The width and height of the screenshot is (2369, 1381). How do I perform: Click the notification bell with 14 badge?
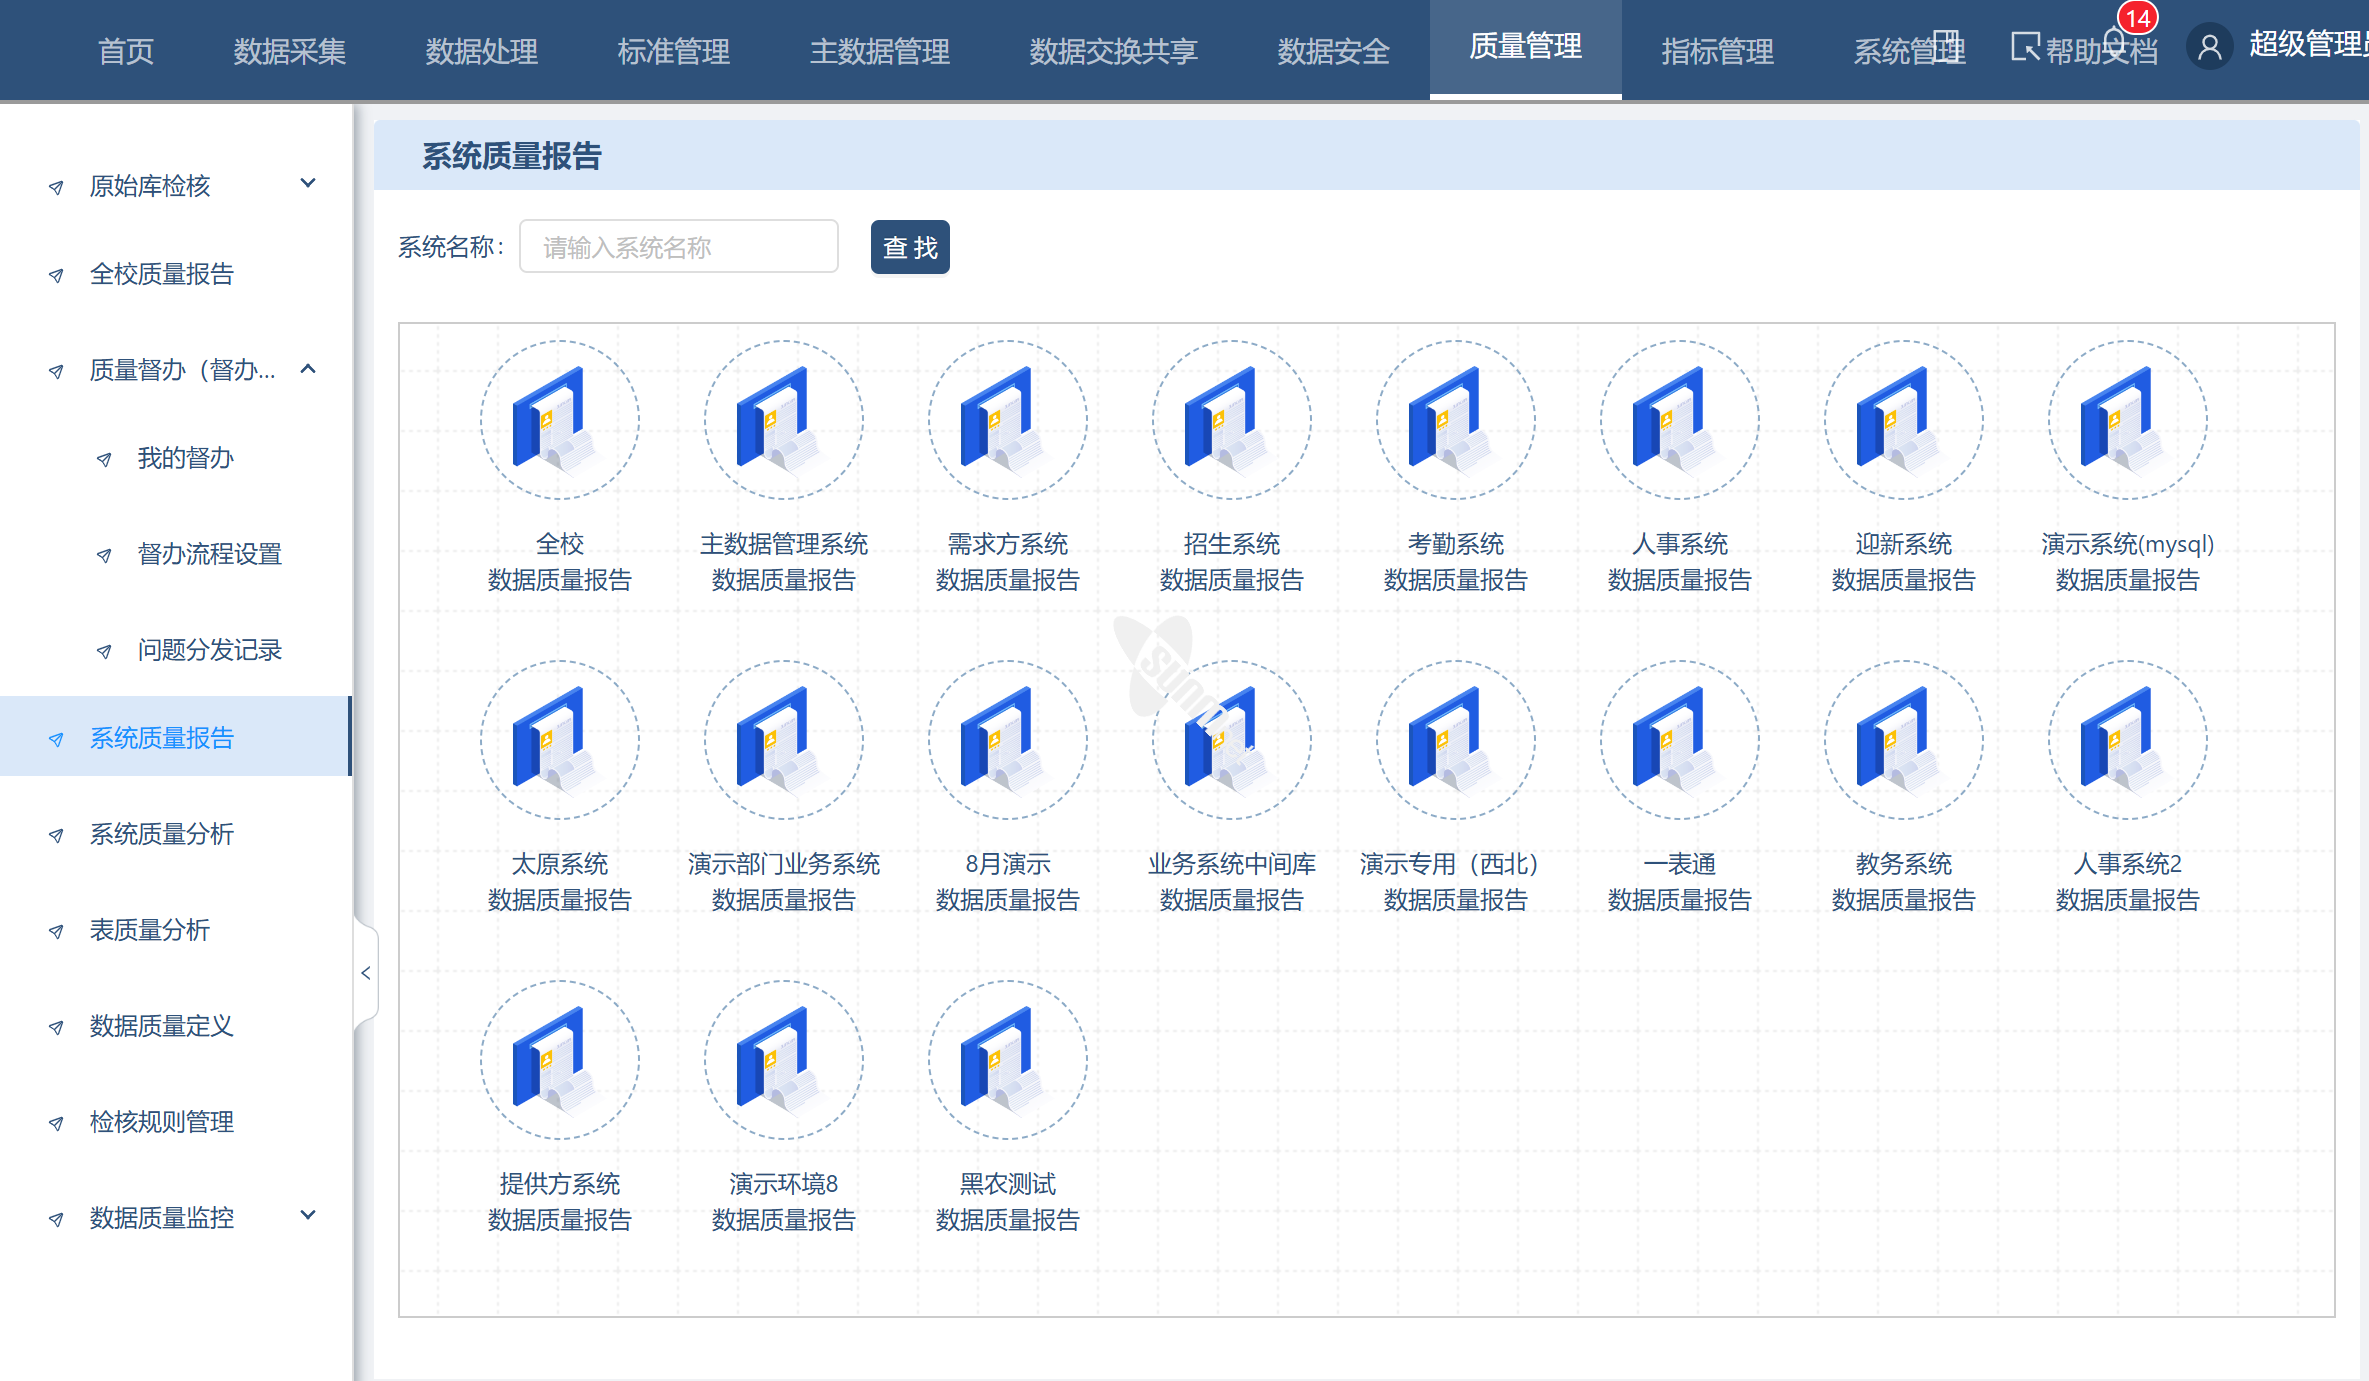point(2115,42)
